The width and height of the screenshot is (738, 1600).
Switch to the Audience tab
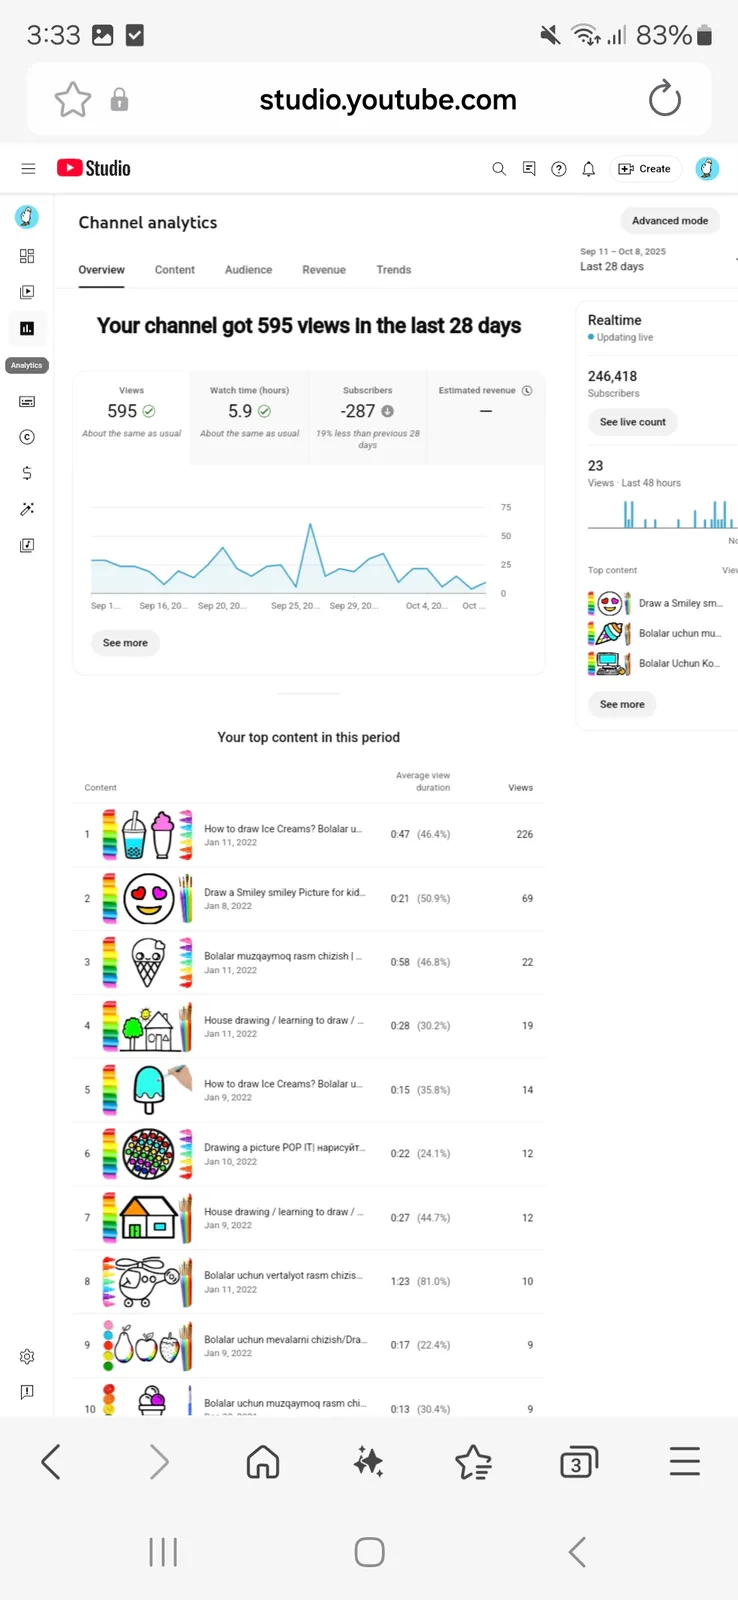click(x=248, y=270)
